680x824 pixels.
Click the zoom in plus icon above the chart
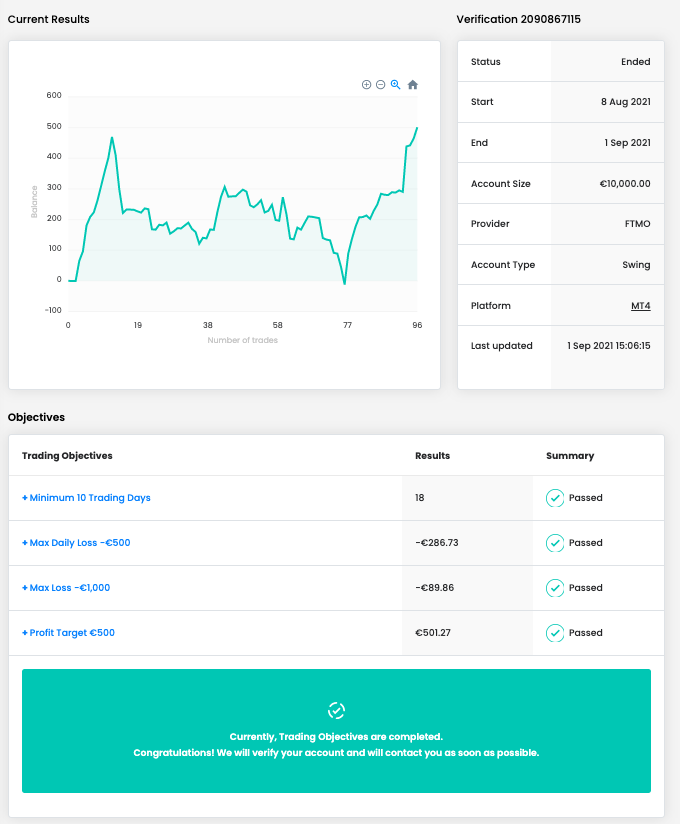coord(366,85)
